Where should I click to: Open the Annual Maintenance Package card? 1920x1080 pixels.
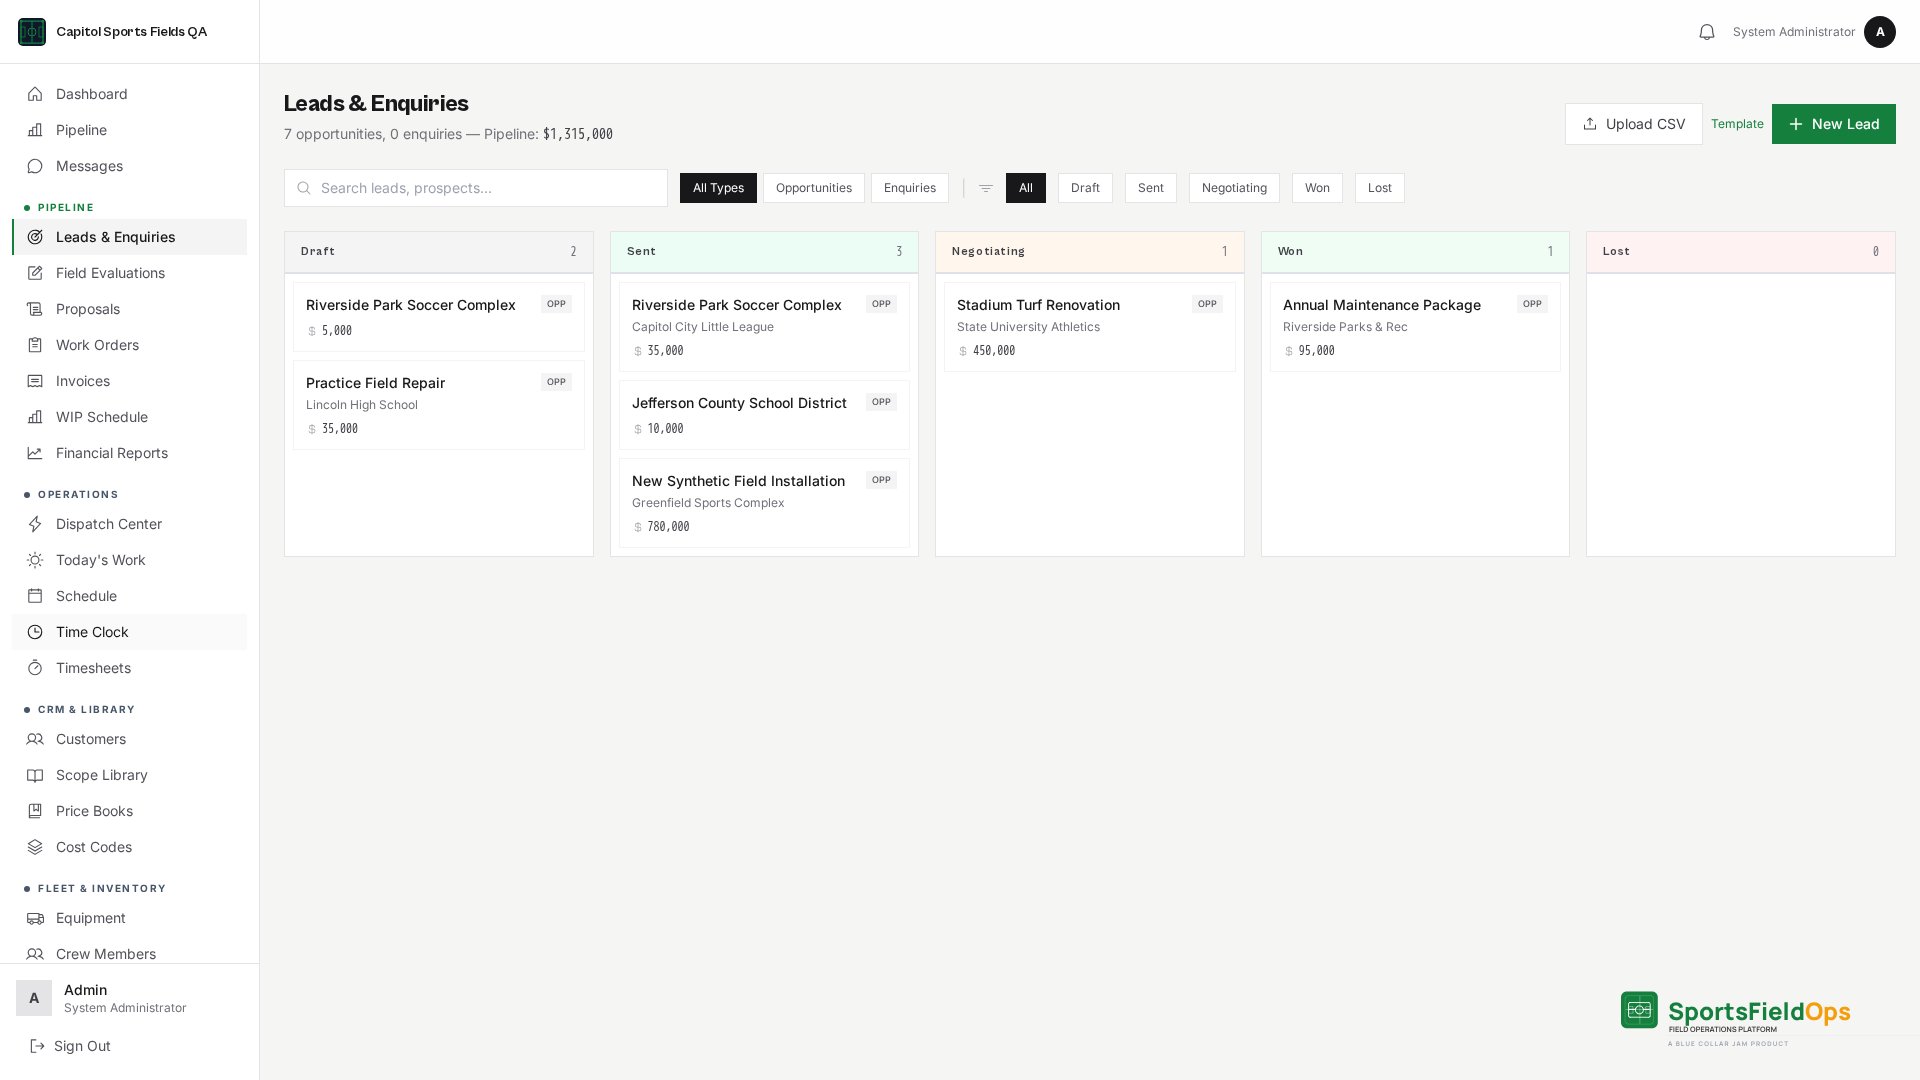[1415, 327]
